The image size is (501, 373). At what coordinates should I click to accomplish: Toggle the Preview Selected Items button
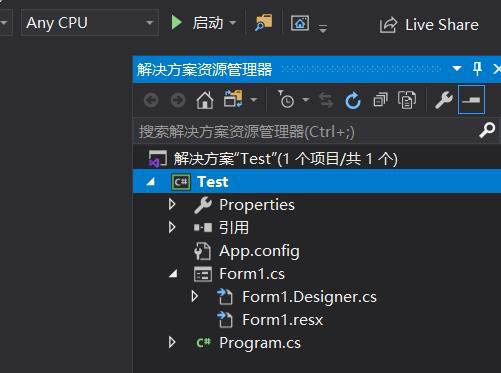coord(471,100)
